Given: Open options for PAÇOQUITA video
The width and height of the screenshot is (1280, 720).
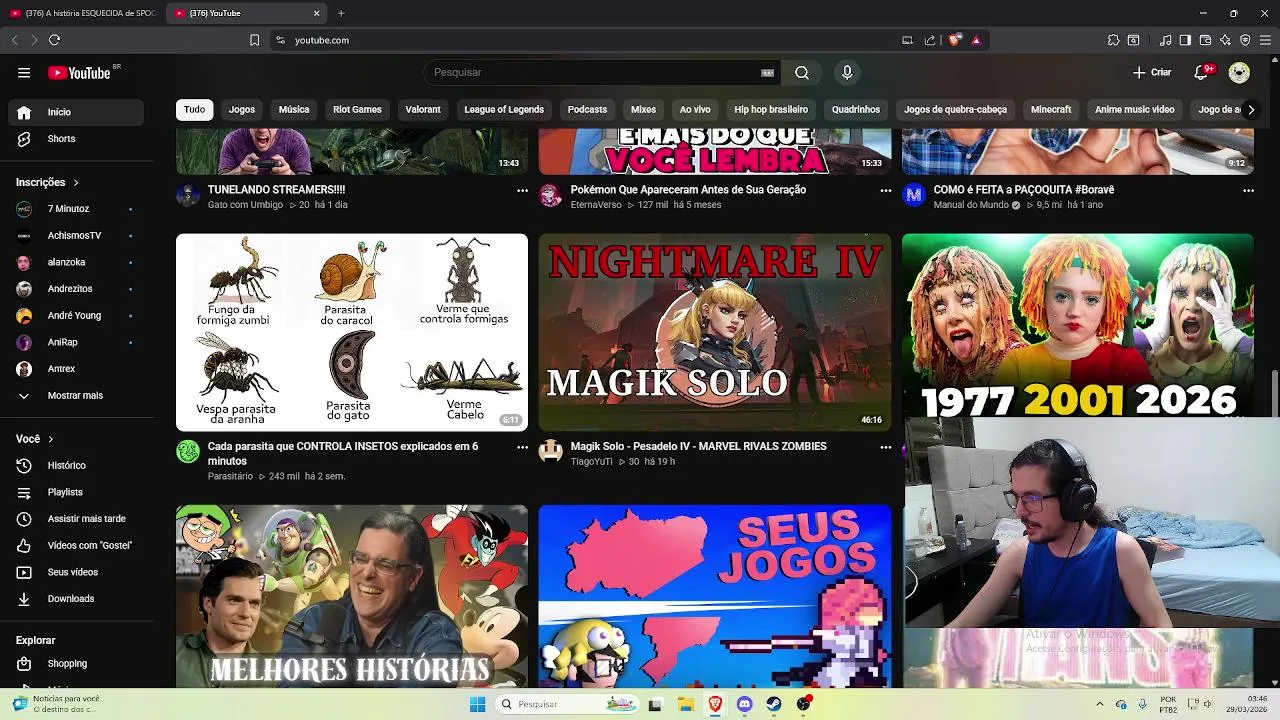Looking at the screenshot, I should click(1248, 190).
